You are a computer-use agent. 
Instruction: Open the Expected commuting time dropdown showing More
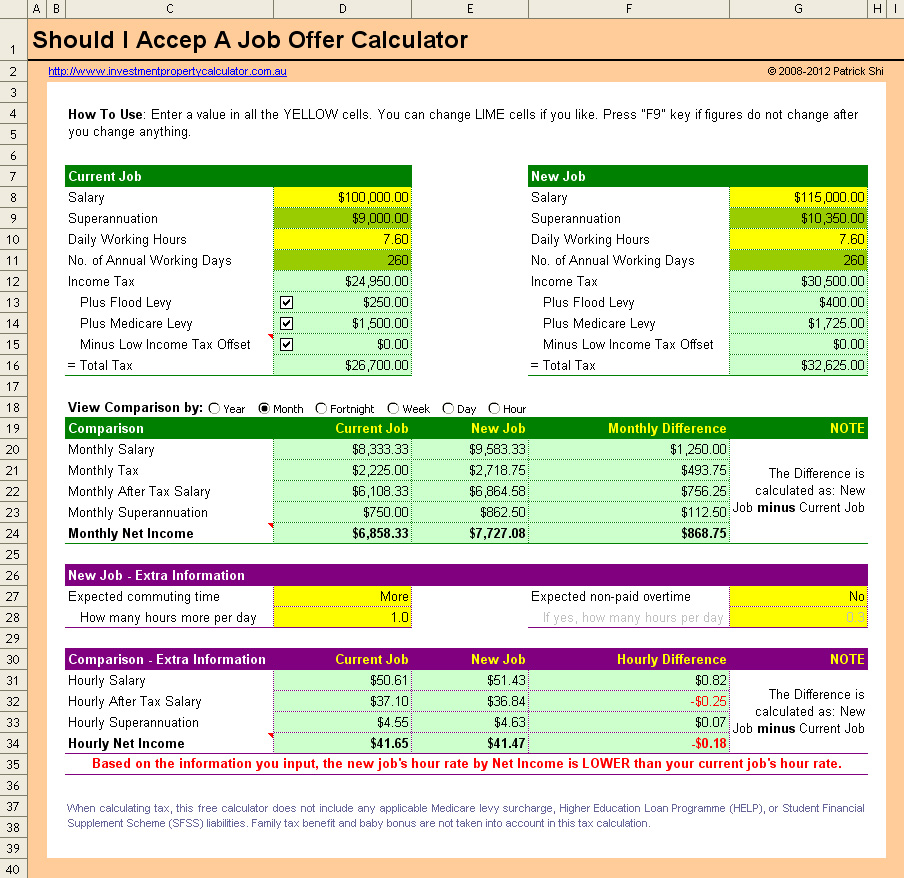click(x=342, y=597)
